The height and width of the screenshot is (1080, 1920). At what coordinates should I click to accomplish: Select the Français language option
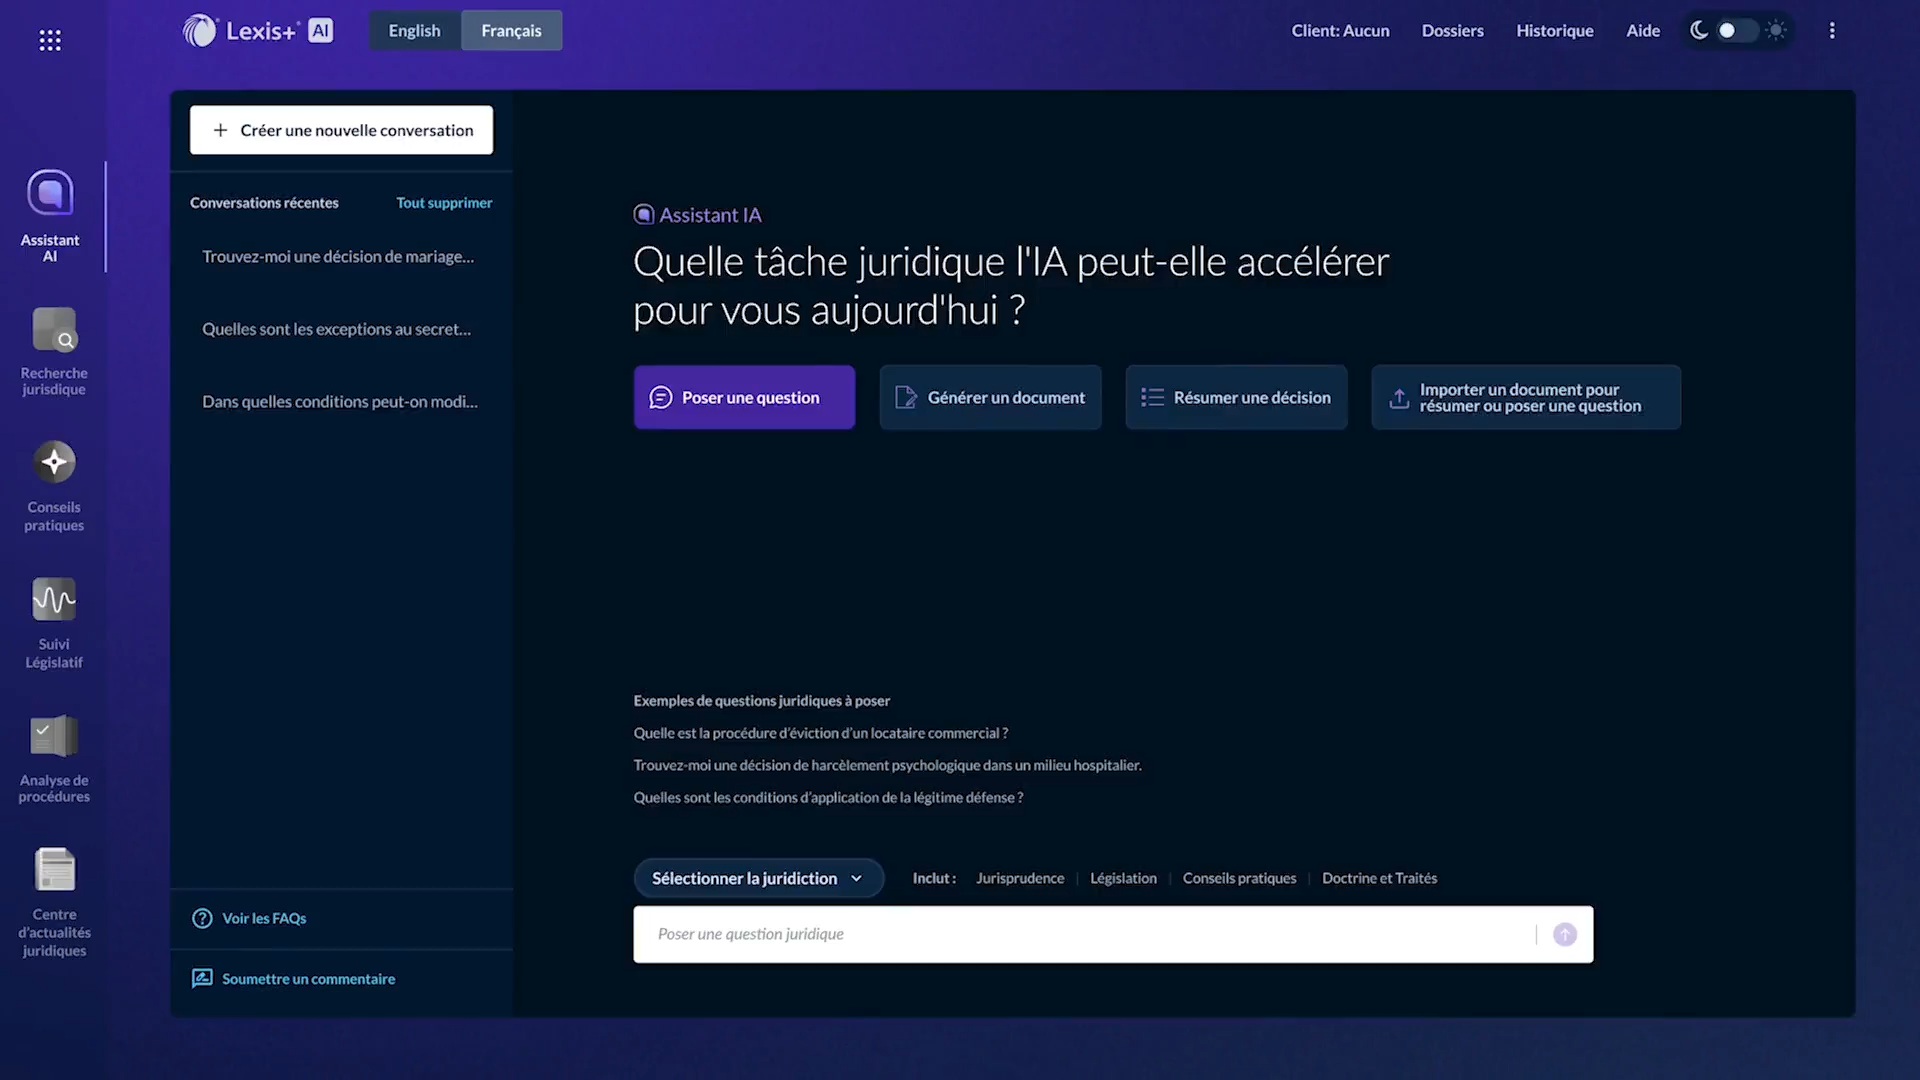pyautogui.click(x=511, y=31)
